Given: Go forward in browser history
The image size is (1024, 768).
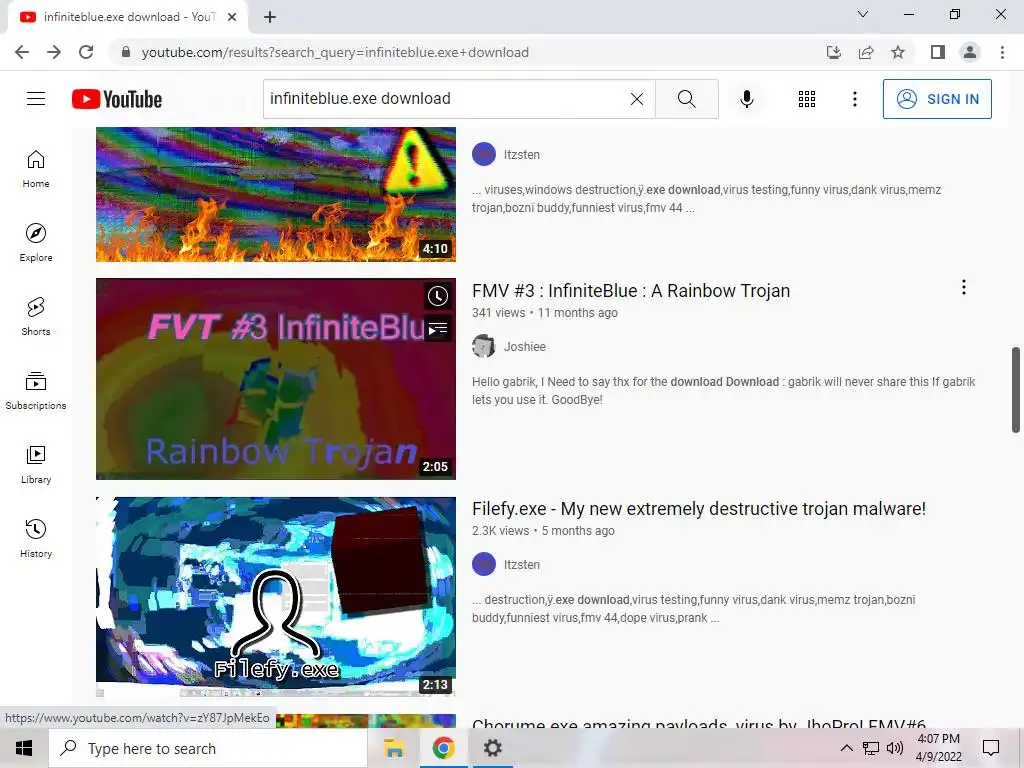Looking at the screenshot, I should click(54, 52).
